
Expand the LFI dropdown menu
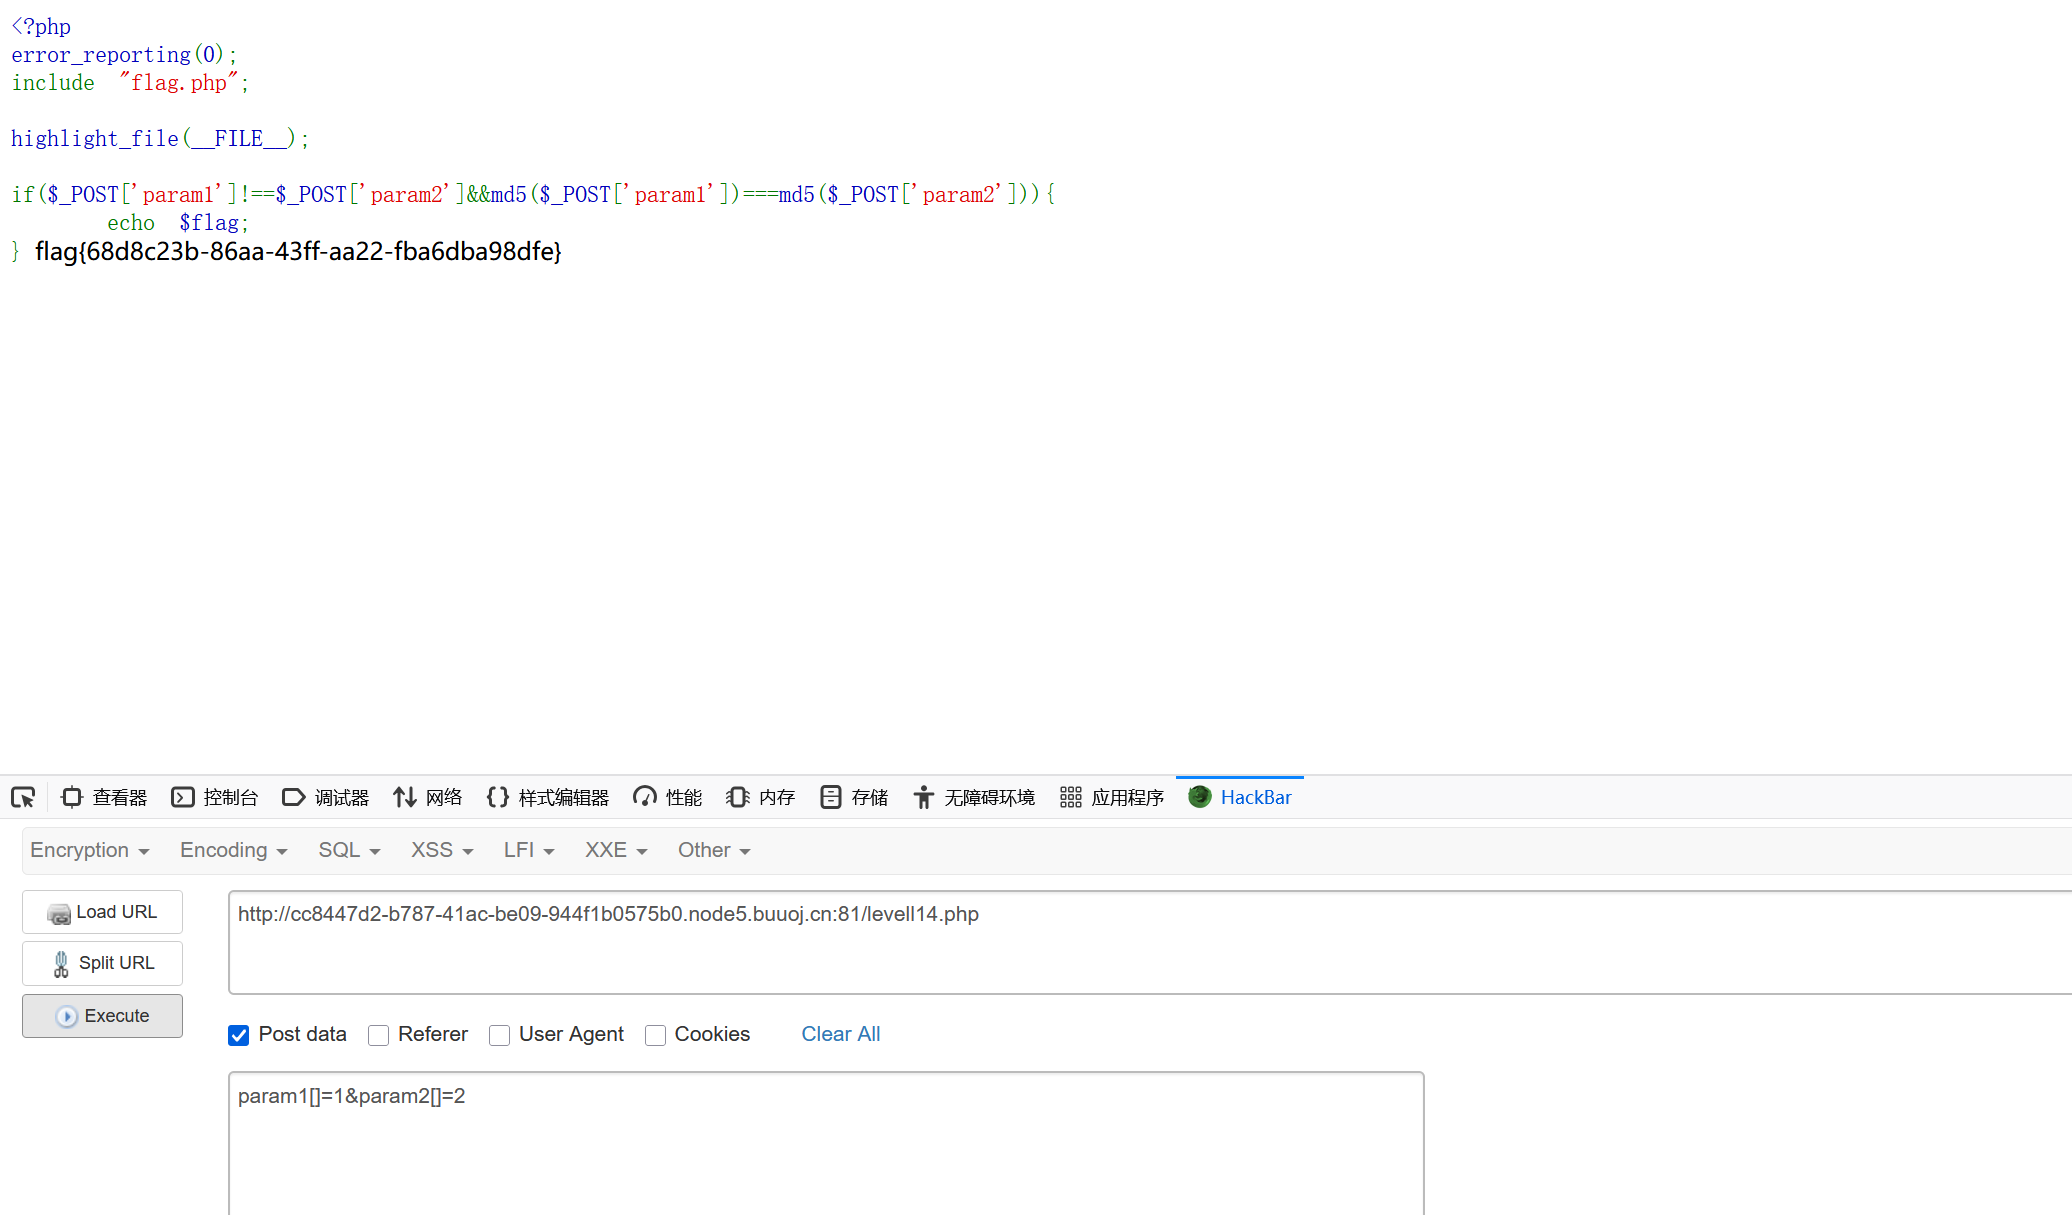529,850
